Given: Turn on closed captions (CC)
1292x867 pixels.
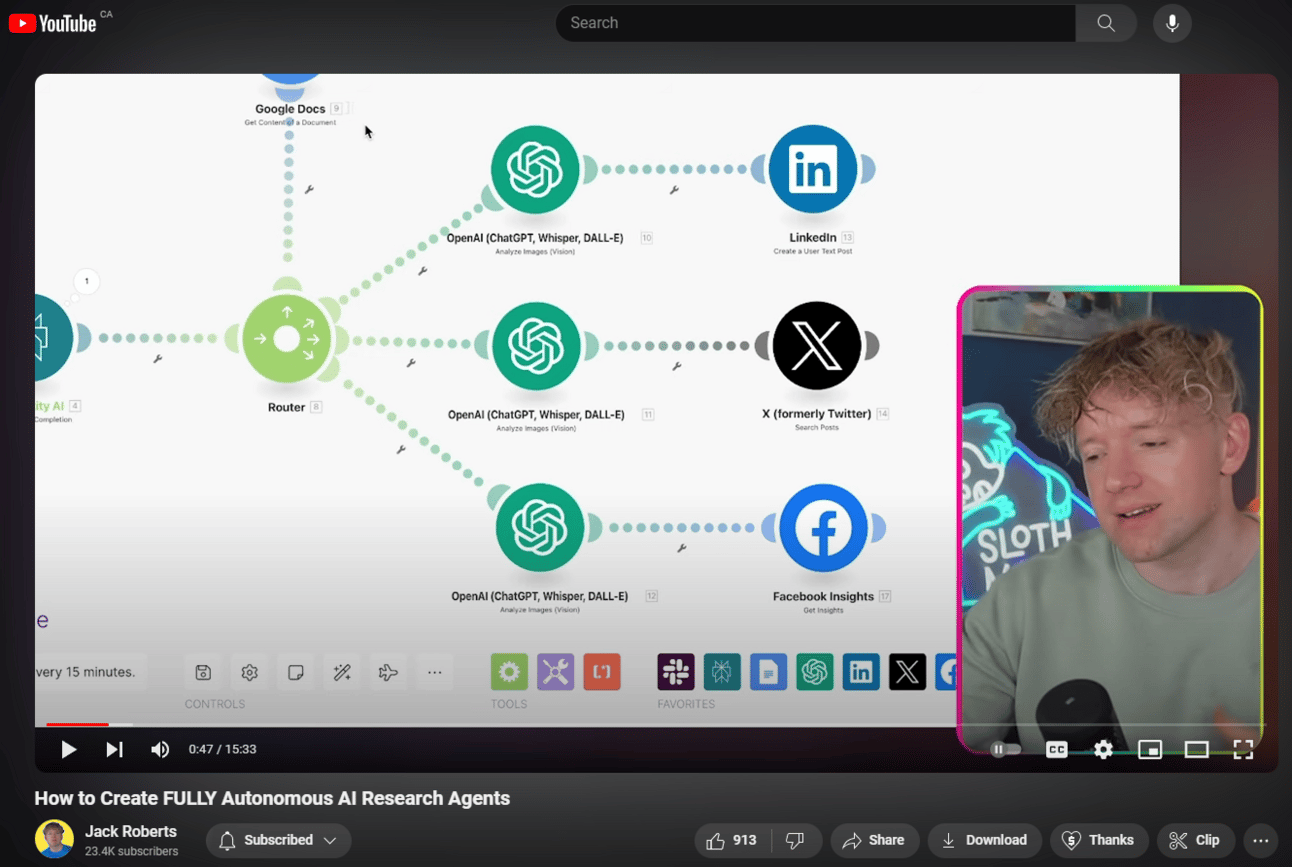Looking at the screenshot, I should point(1057,749).
